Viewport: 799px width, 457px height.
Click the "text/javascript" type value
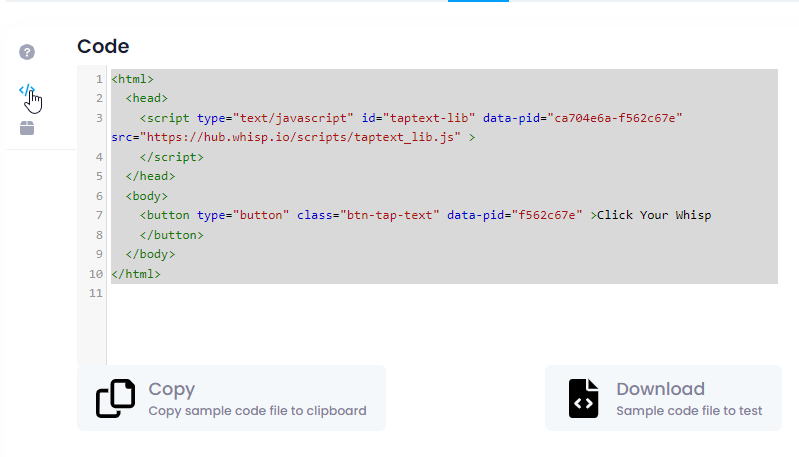(293, 118)
